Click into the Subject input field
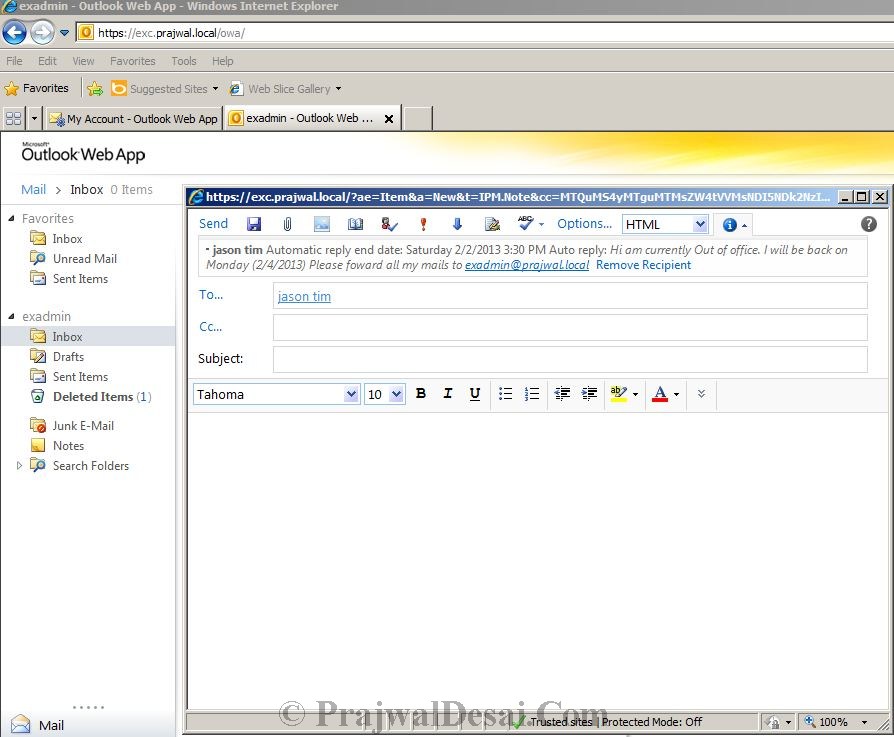 [x=570, y=360]
